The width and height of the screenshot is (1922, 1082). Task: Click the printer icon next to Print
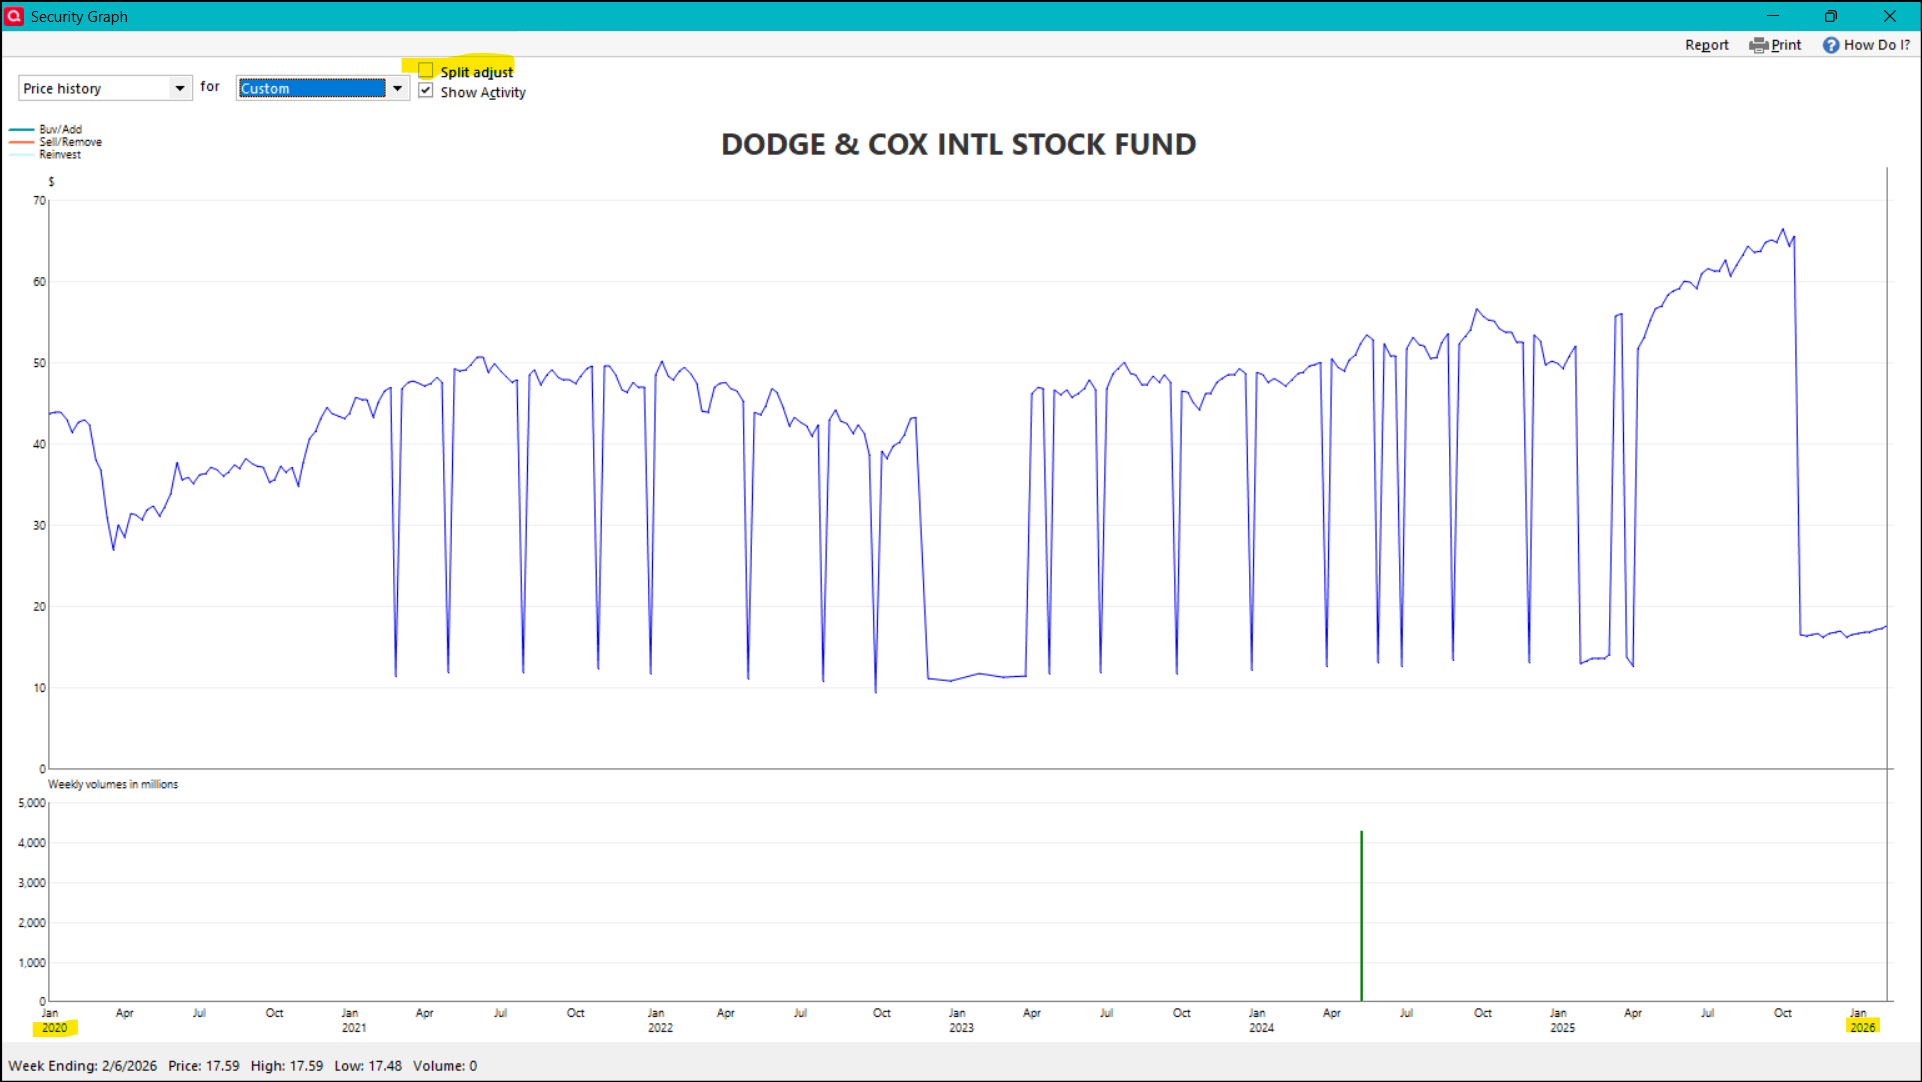click(1758, 45)
